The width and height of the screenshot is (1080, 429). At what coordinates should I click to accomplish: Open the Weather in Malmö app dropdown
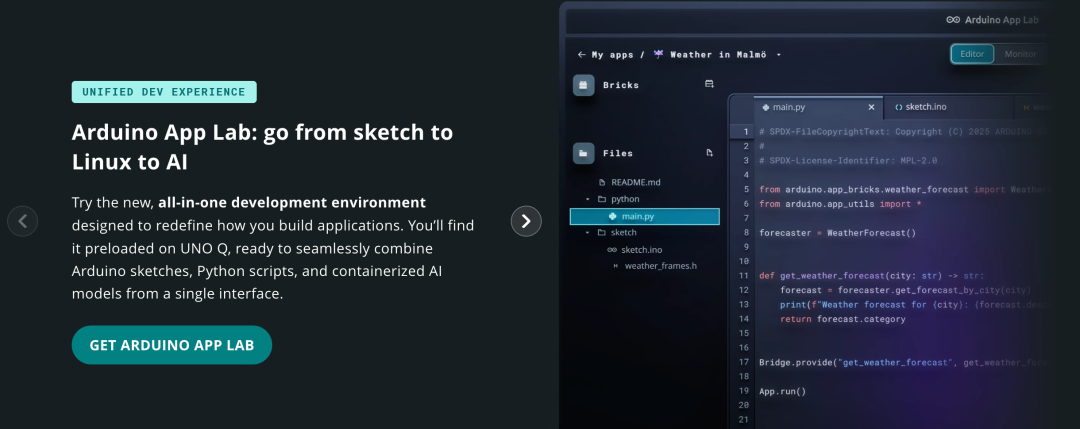click(778, 54)
